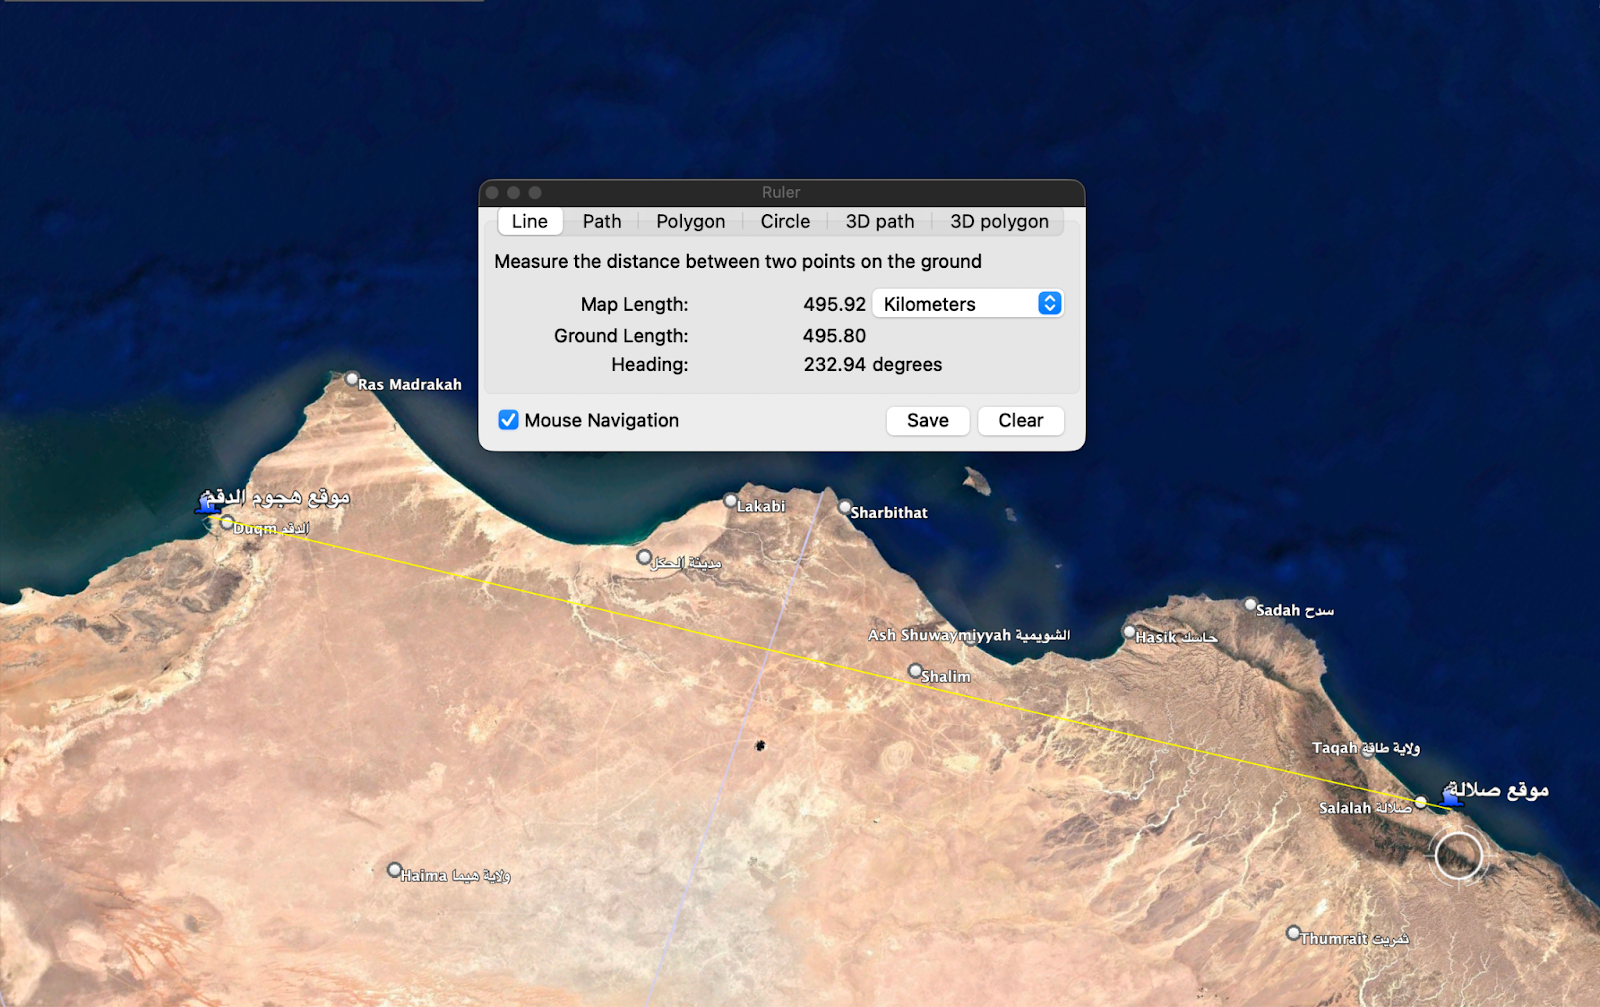The width and height of the screenshot is (1600, 1007).
Task: Select the Line tab in Ruler
Action: (530, 221)
